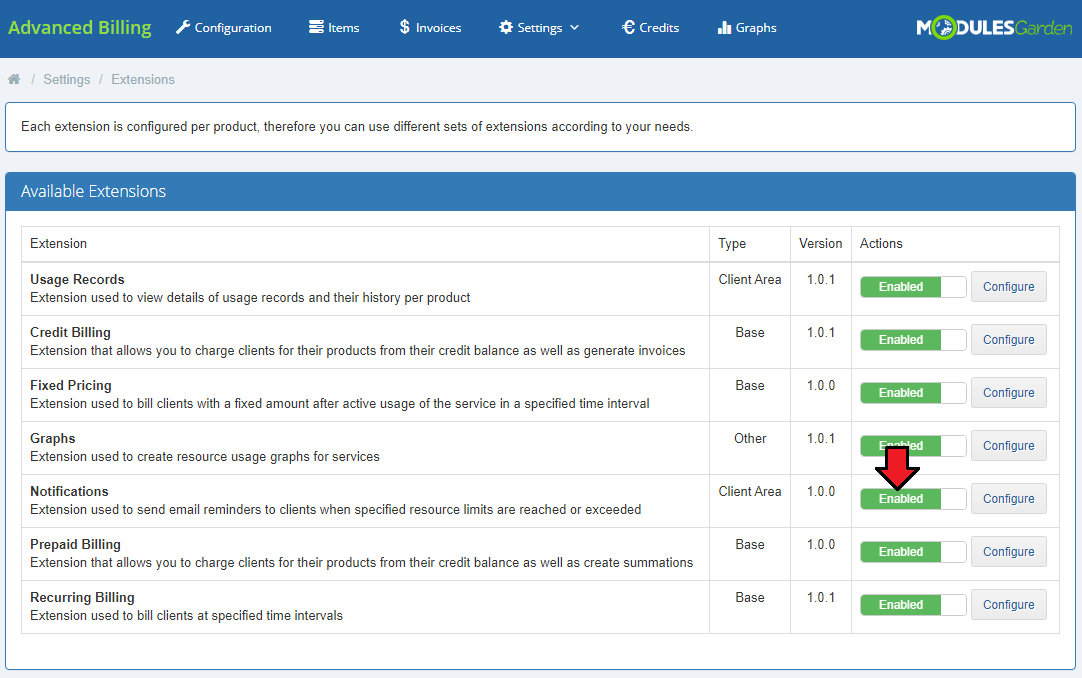This screenshot has width=1082, height=678.
Task: Click the home icon in breadcrumb
Action: 14,79
